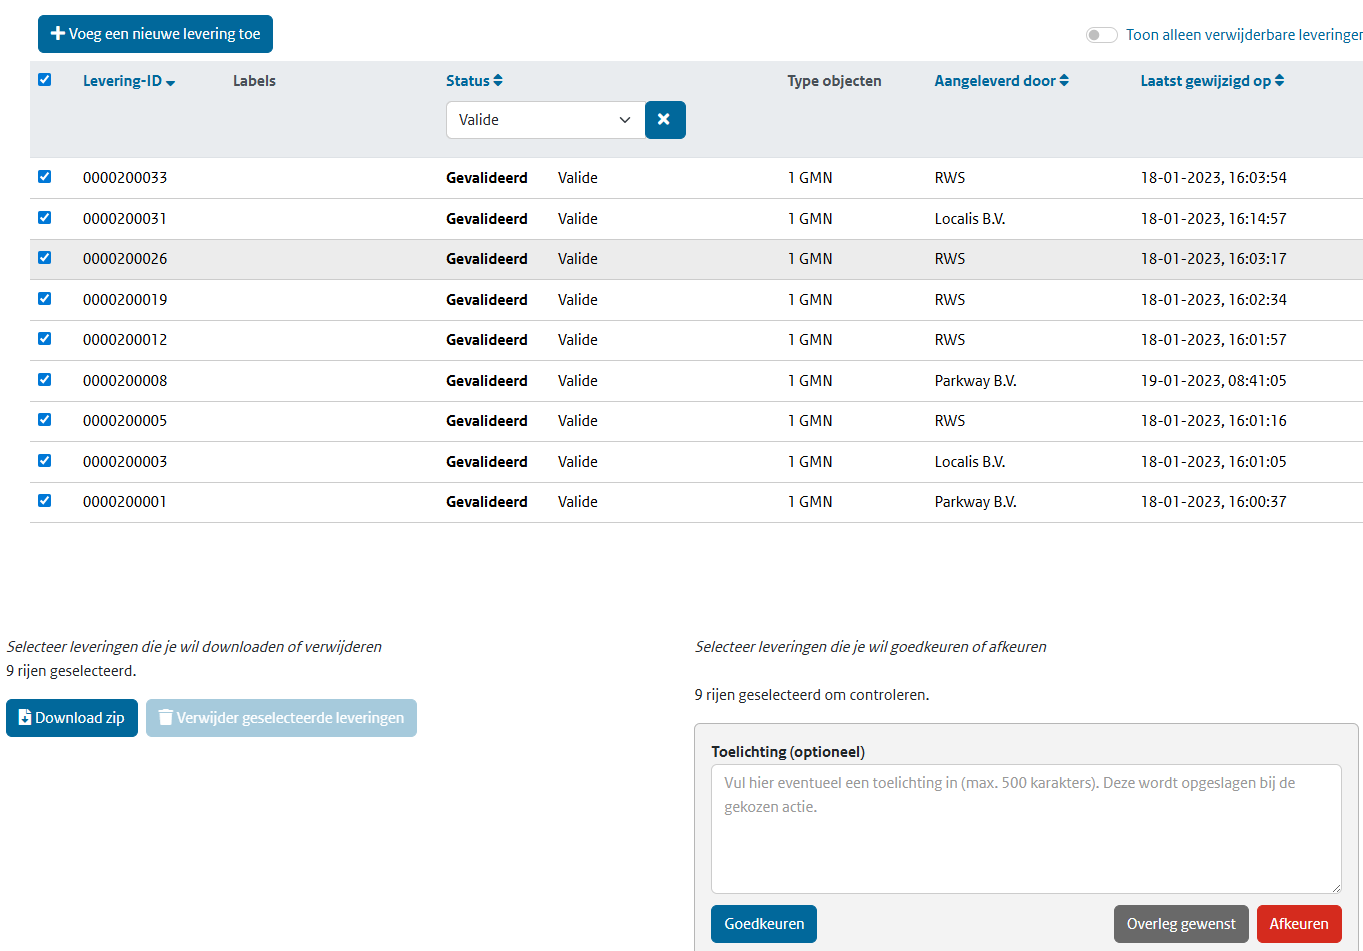Deselect levering 0000200001 checkbox
The image size is (1363, 951).
click(x=44, y=501)
